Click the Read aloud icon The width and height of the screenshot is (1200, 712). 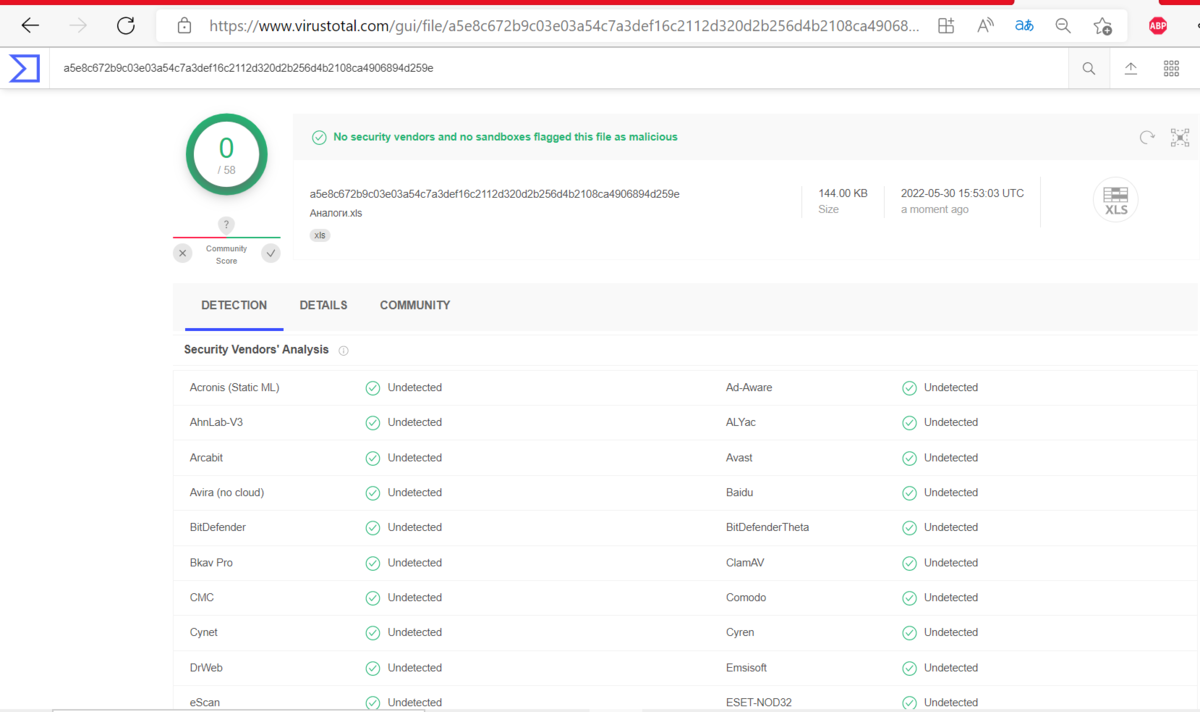tap(985, 26)
